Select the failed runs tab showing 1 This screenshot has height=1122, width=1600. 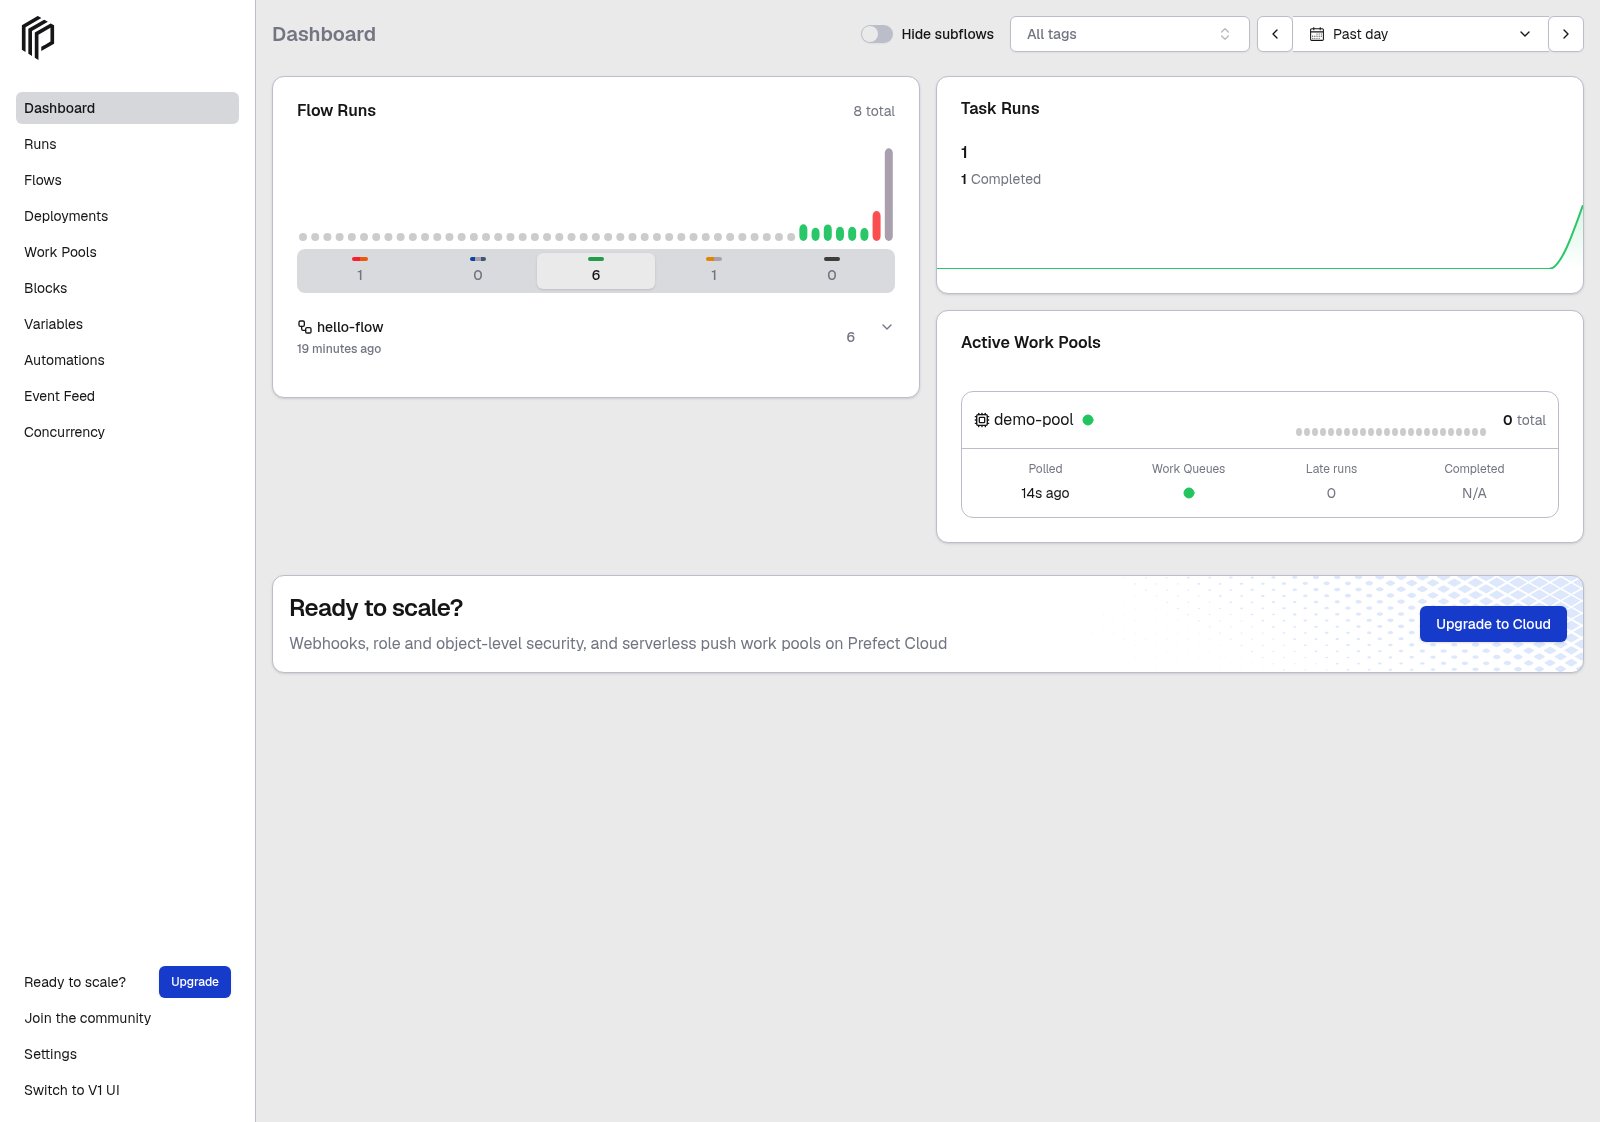[x=360, y=271]
